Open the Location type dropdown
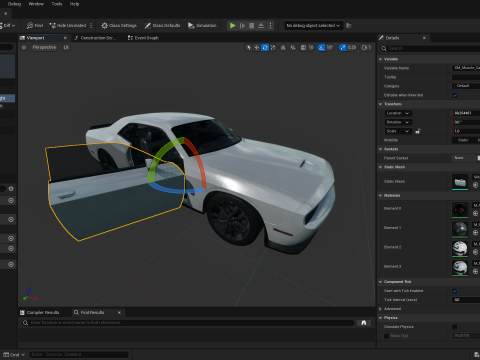Image resolution: width=480 pixels, height=360 pixels. click(x=398, y=113)
